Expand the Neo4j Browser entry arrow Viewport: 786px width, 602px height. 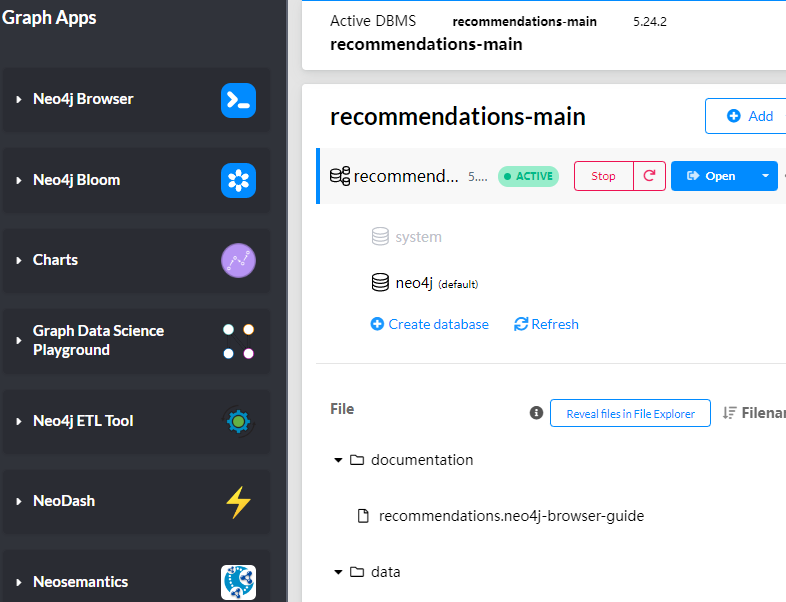point(19,99)
